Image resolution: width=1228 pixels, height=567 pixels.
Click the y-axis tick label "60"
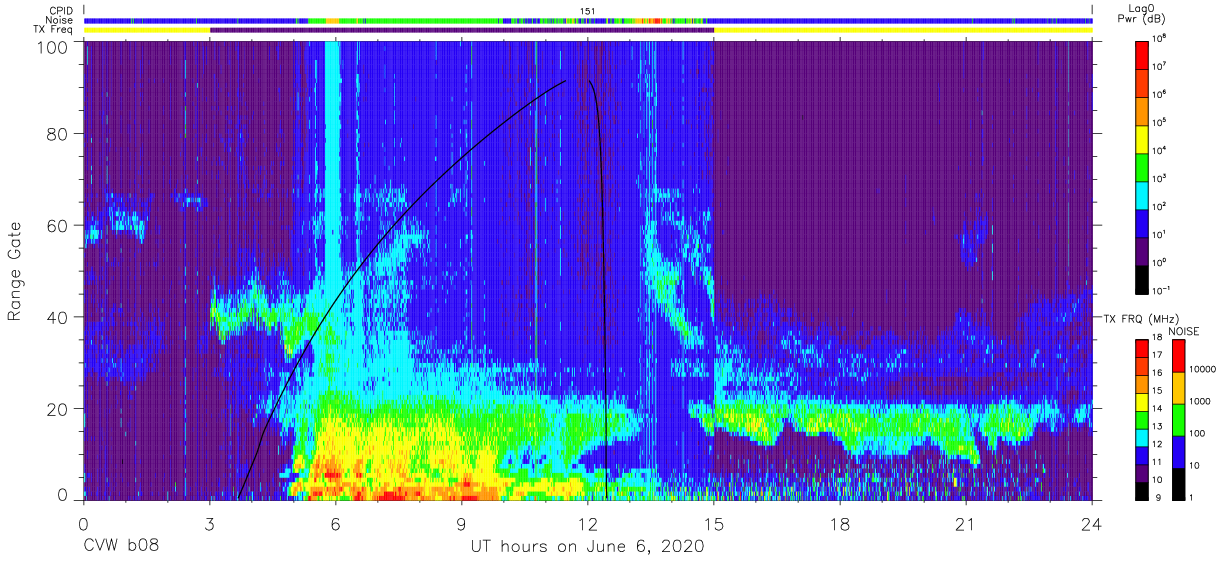(x=58, y=225)
